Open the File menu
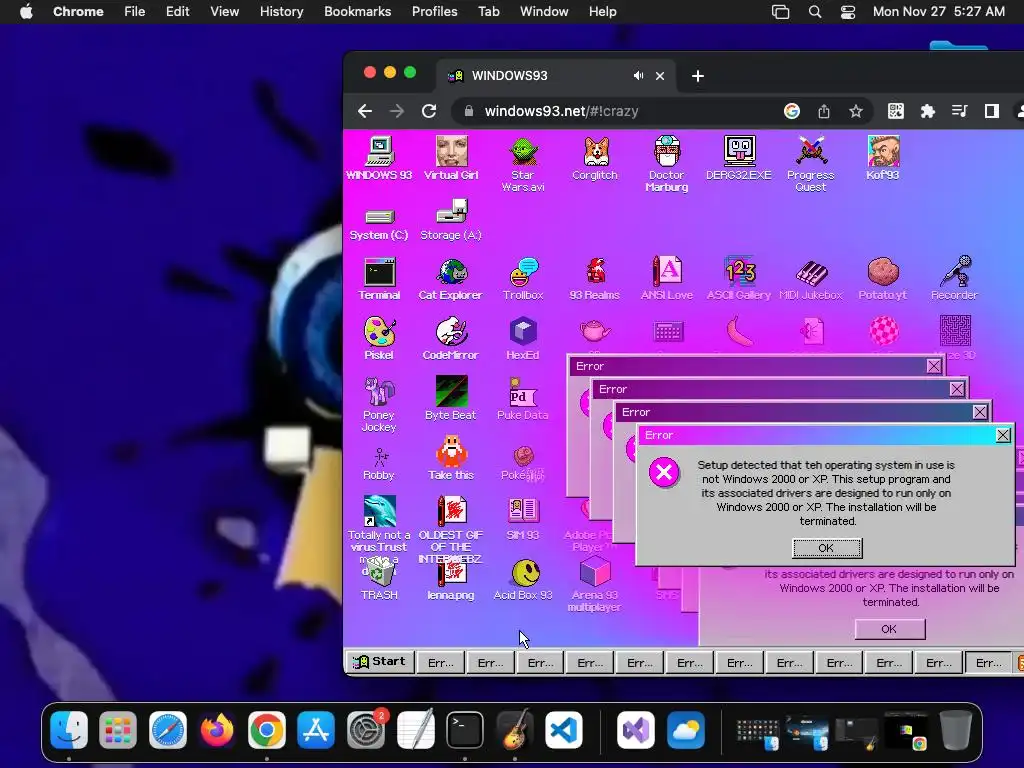 pyautogui.click(x=135, y=11)
